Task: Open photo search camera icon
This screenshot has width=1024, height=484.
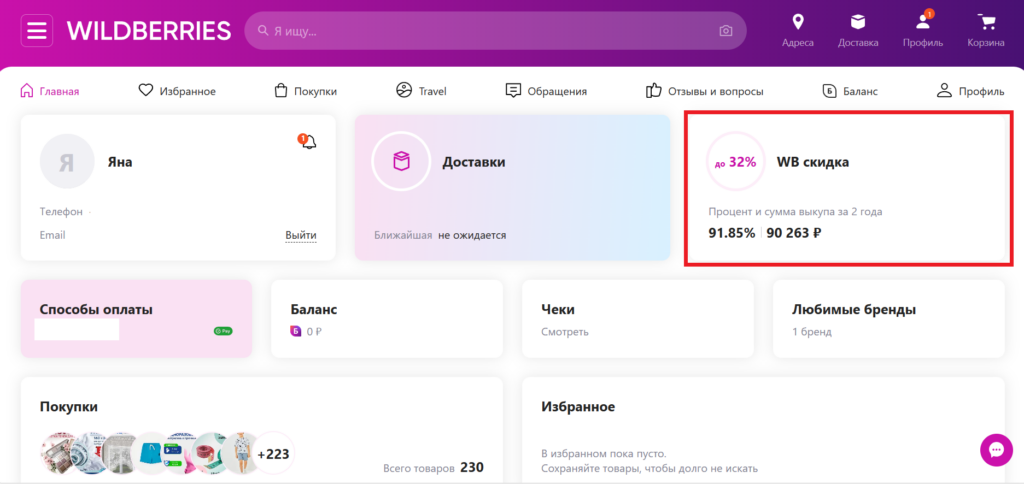Action: [x=725, y=31]
